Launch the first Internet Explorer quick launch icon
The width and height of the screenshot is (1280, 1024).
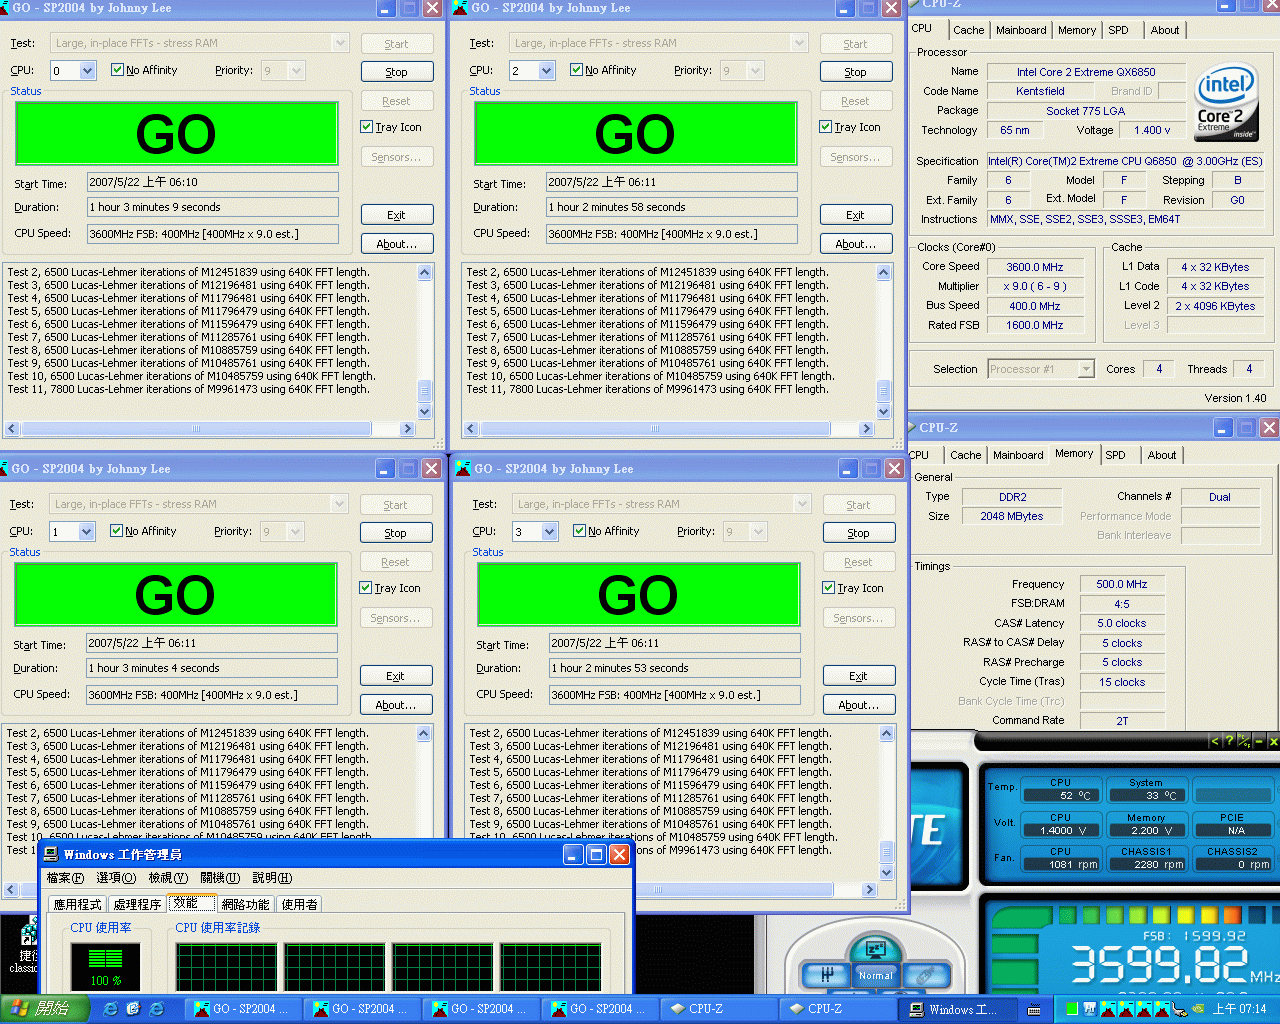click(110, 1009)
